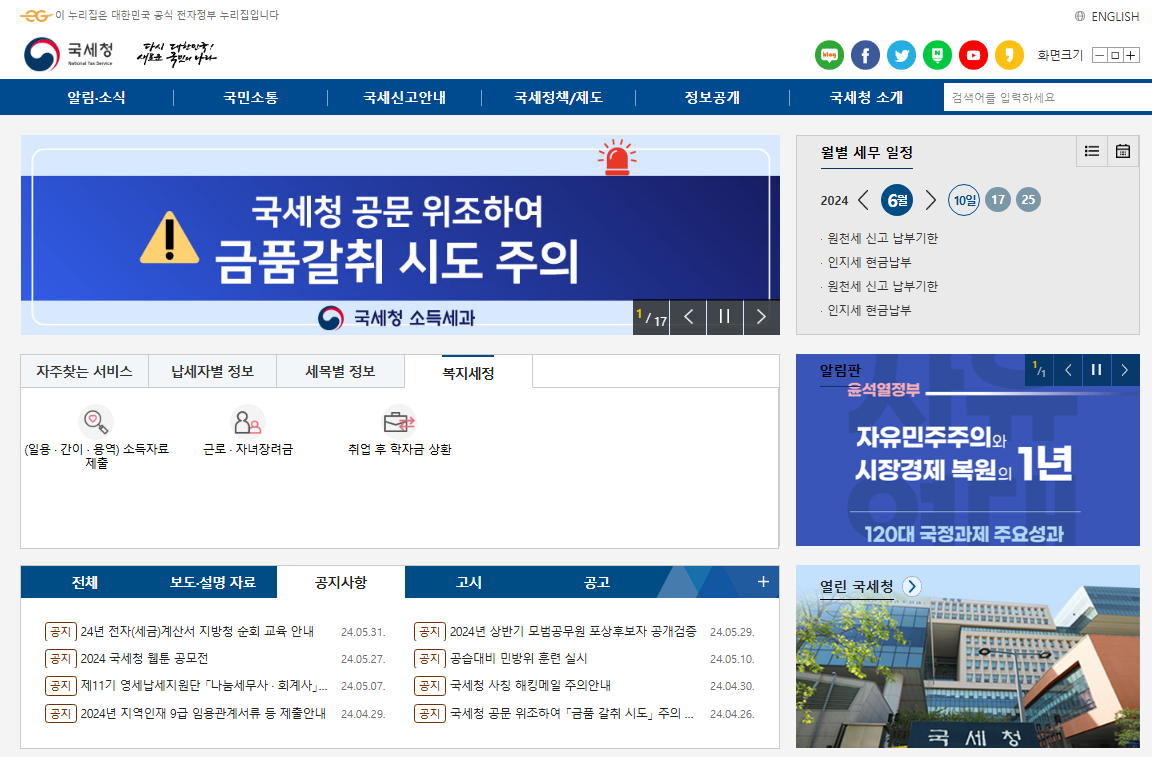Open the Twitter account icon

click(x=901, y=55)
